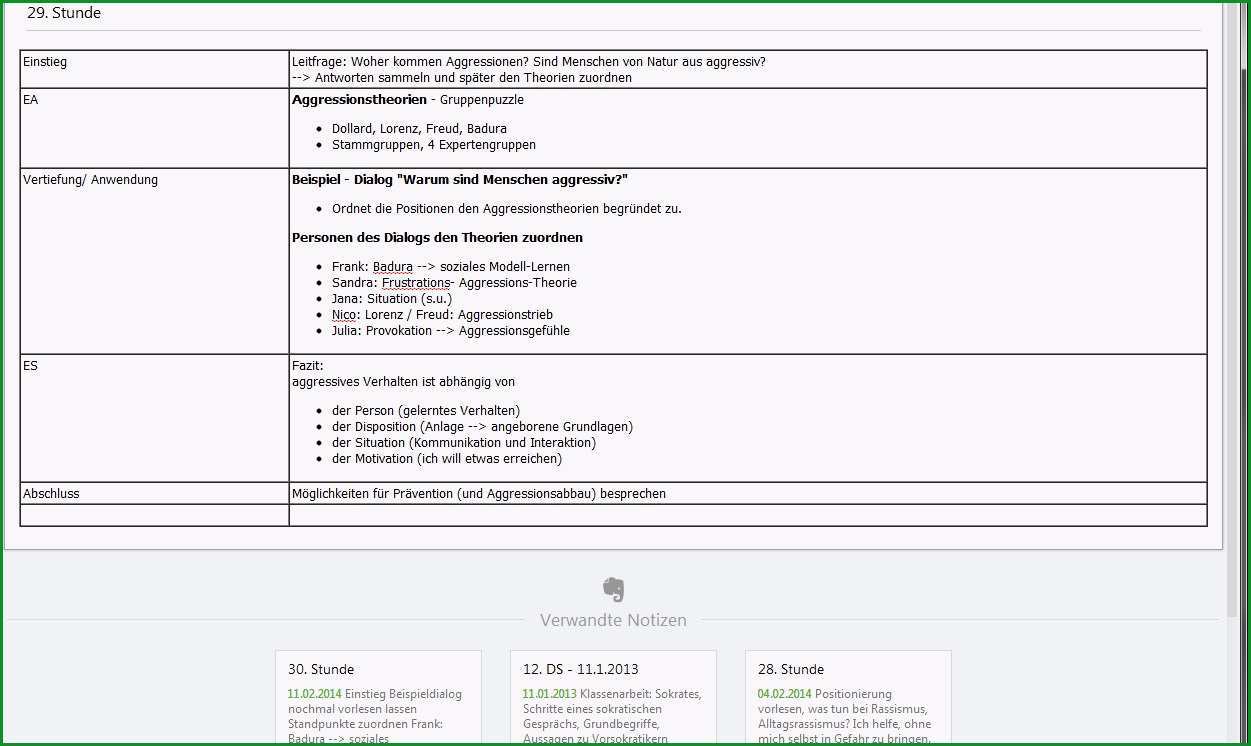The width and height of the screenshot is (1251, 746).
Task: Click the bullet "Julia: Provokation --> Aggressionsgefühle"
Action: coord(451,331)
